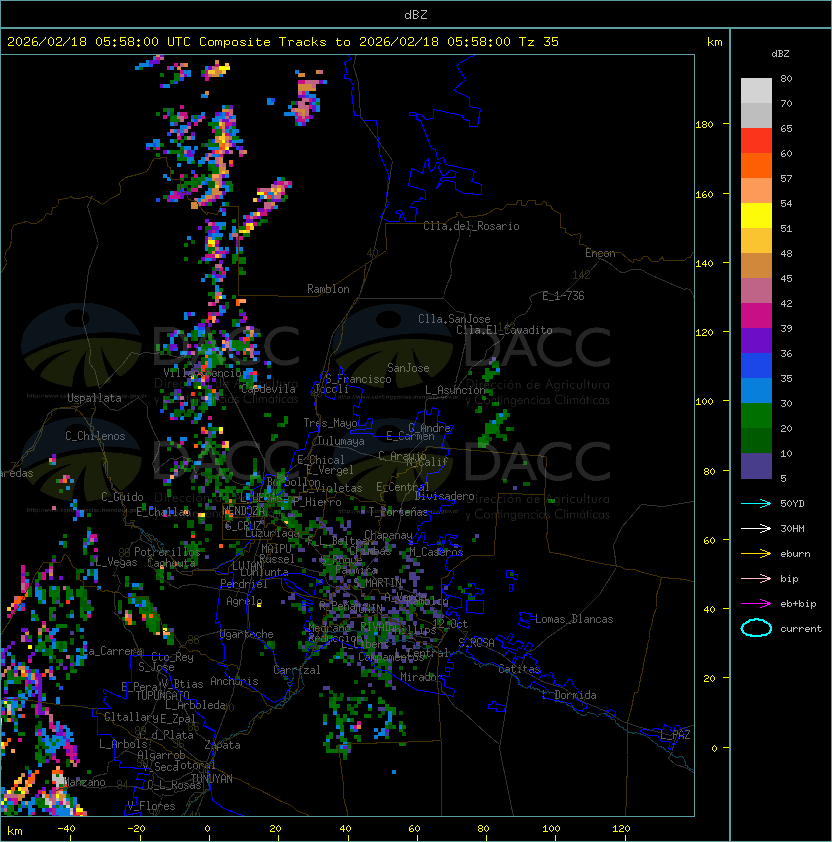This screenshot has height=842, width=832.
Task: Pick the dark green 20–10 dBZ swatch
Action: 756,440
